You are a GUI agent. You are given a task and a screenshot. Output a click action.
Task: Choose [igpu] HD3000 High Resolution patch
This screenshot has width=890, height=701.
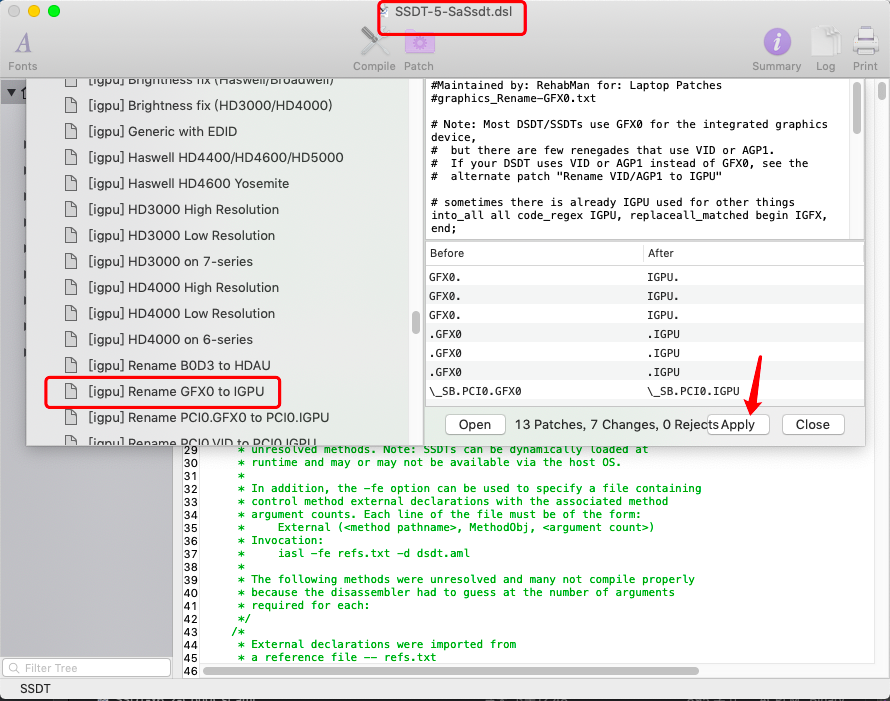coord(183,209)
